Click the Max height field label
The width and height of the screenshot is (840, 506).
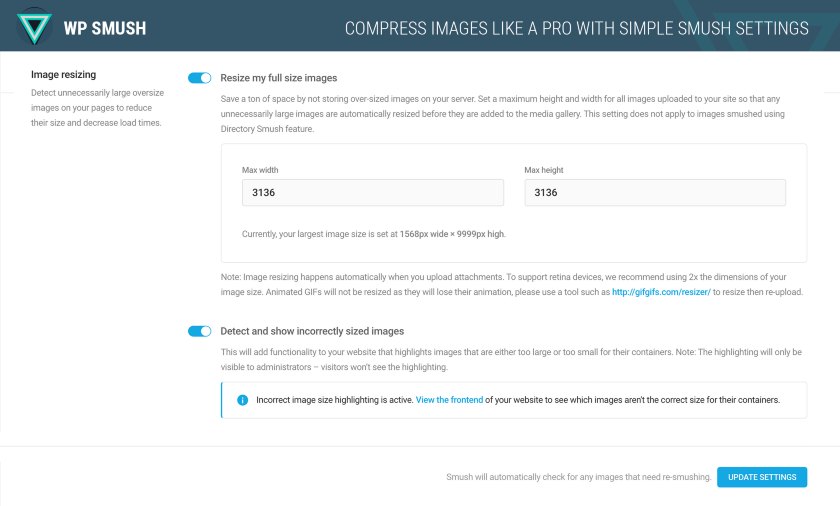[544, 170]
